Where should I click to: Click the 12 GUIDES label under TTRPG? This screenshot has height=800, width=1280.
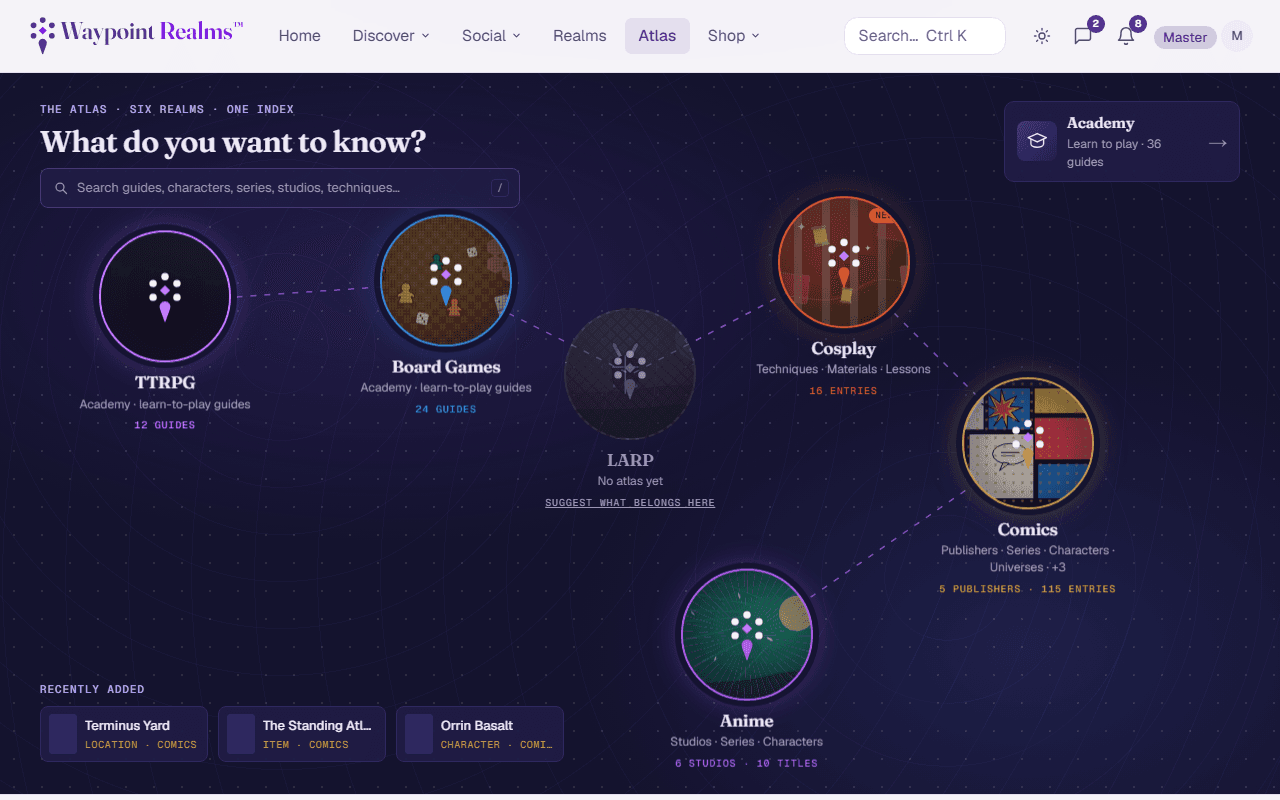click(x=165, y=425)
